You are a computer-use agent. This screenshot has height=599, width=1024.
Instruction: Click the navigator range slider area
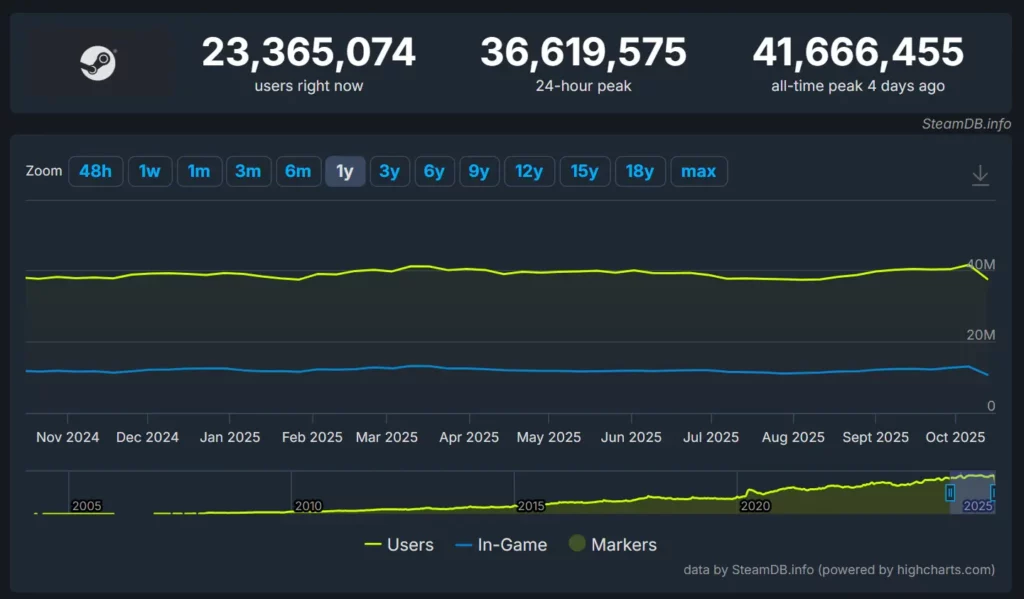(x=970, y=490)
